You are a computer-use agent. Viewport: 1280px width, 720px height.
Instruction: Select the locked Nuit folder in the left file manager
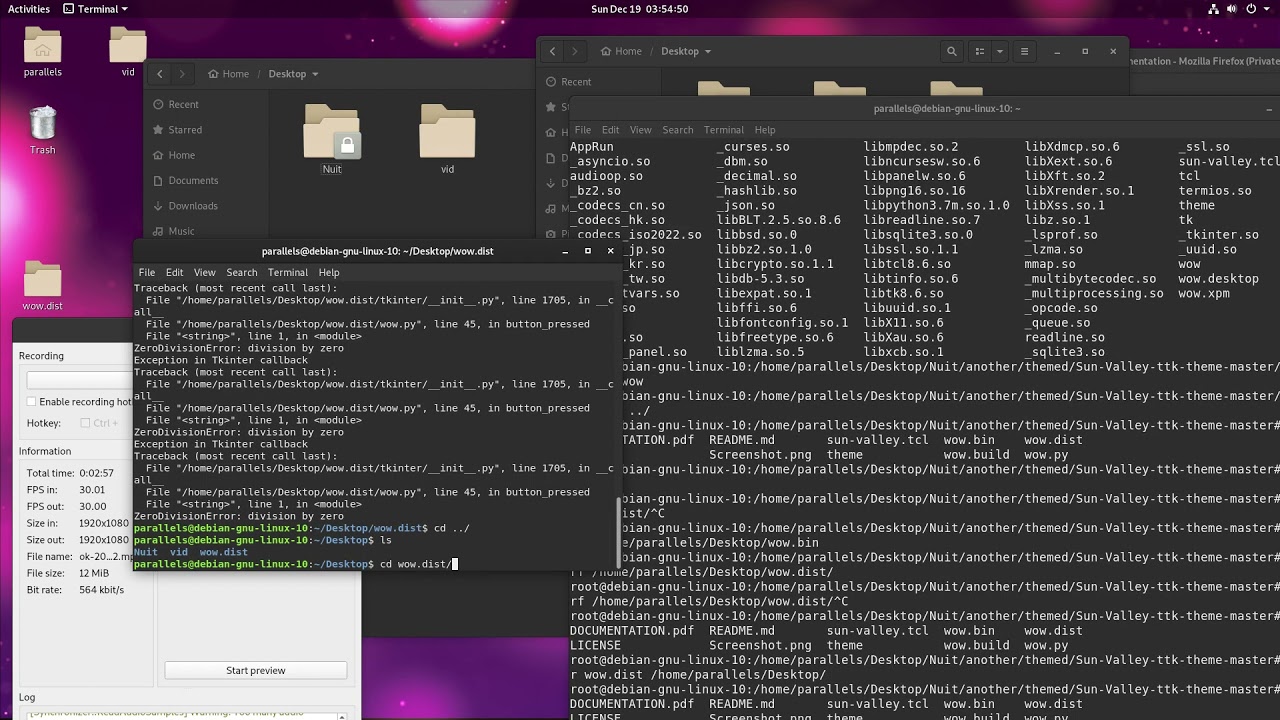[332, 139]
